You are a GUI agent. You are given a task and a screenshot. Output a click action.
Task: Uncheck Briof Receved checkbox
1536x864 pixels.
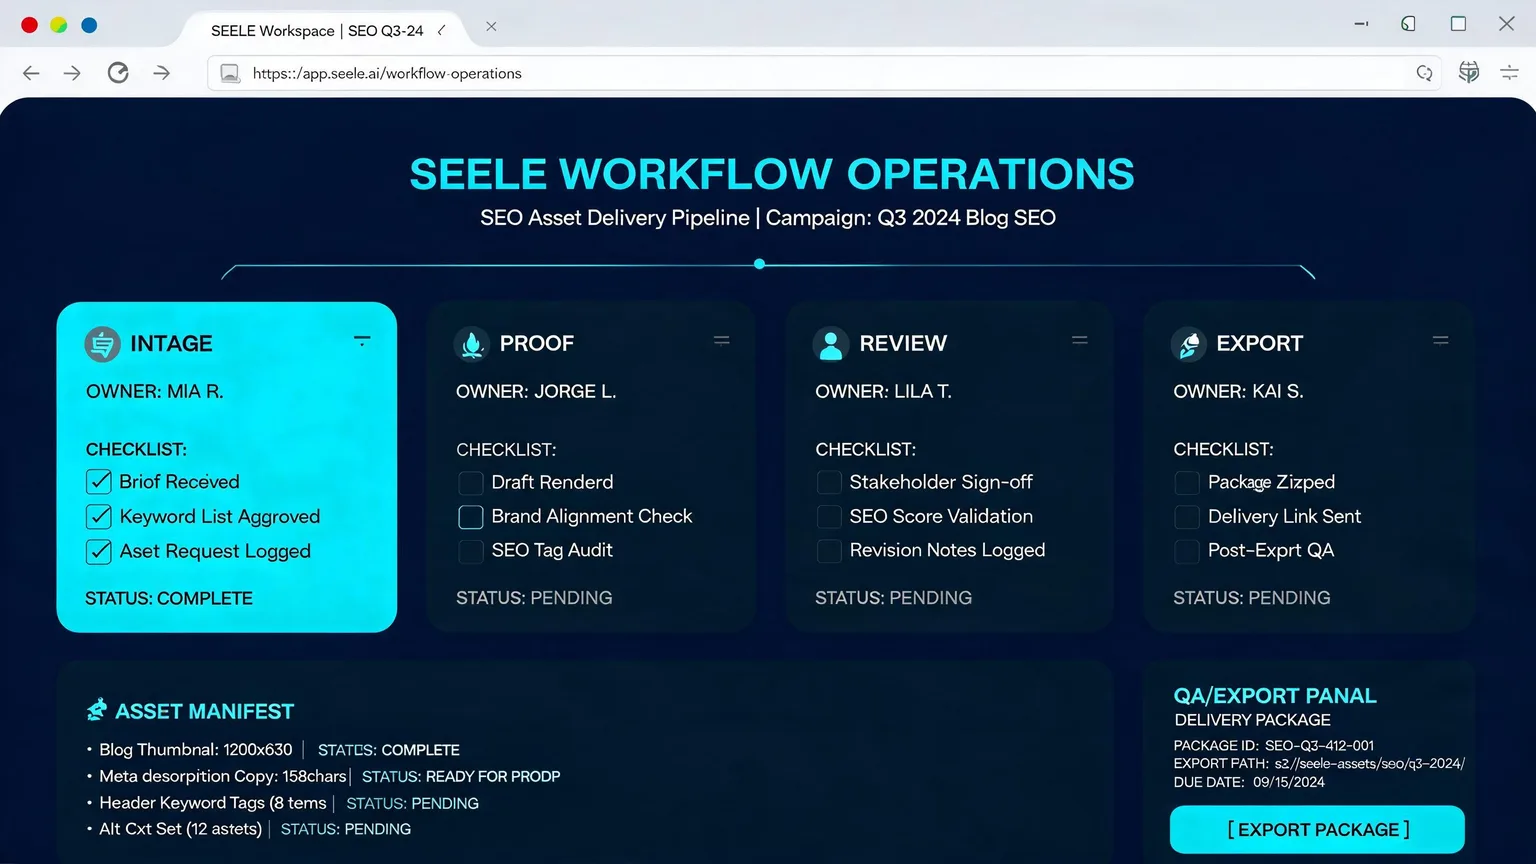[99, 482]
